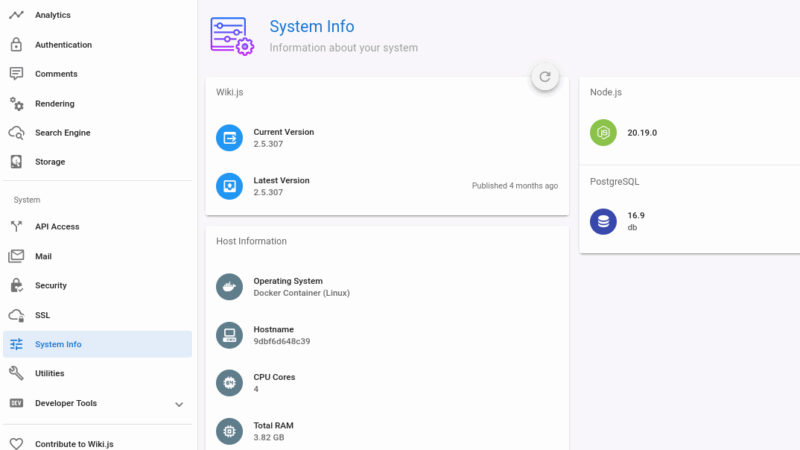
Task: Open API Access page
Action: tap(97, 227)
